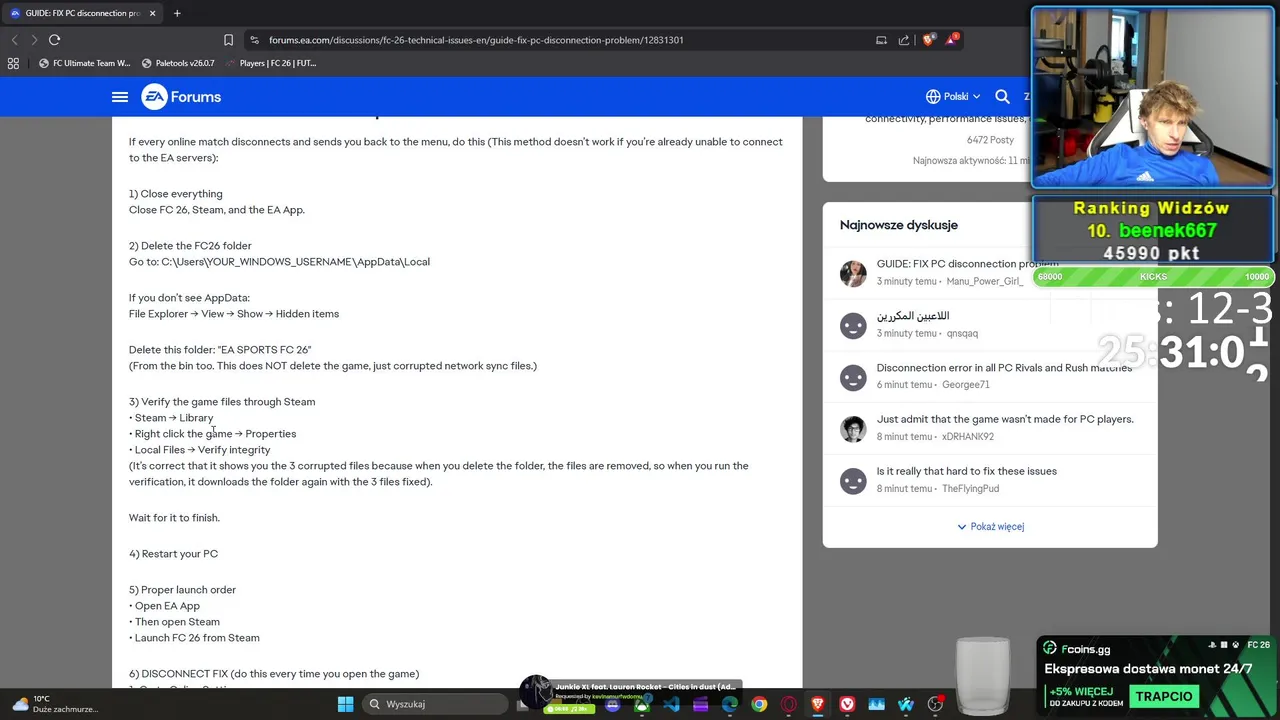This screenshot has height=720, width=1280.
Task: Click 'Launch FC 26 from Steam' line
Action: coord(194,638)
